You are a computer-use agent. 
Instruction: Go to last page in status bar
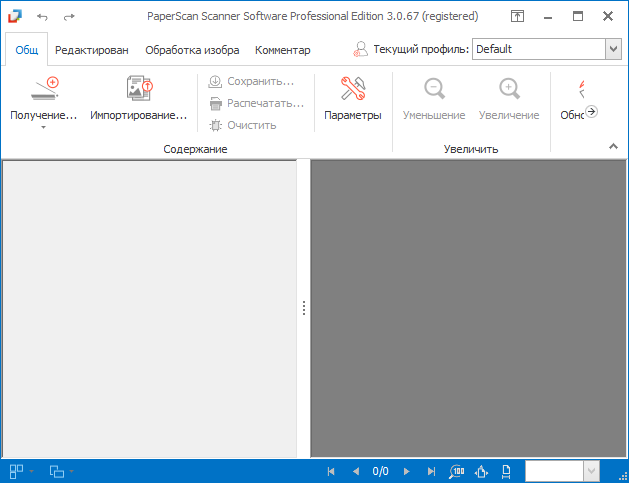coord(431,471)
